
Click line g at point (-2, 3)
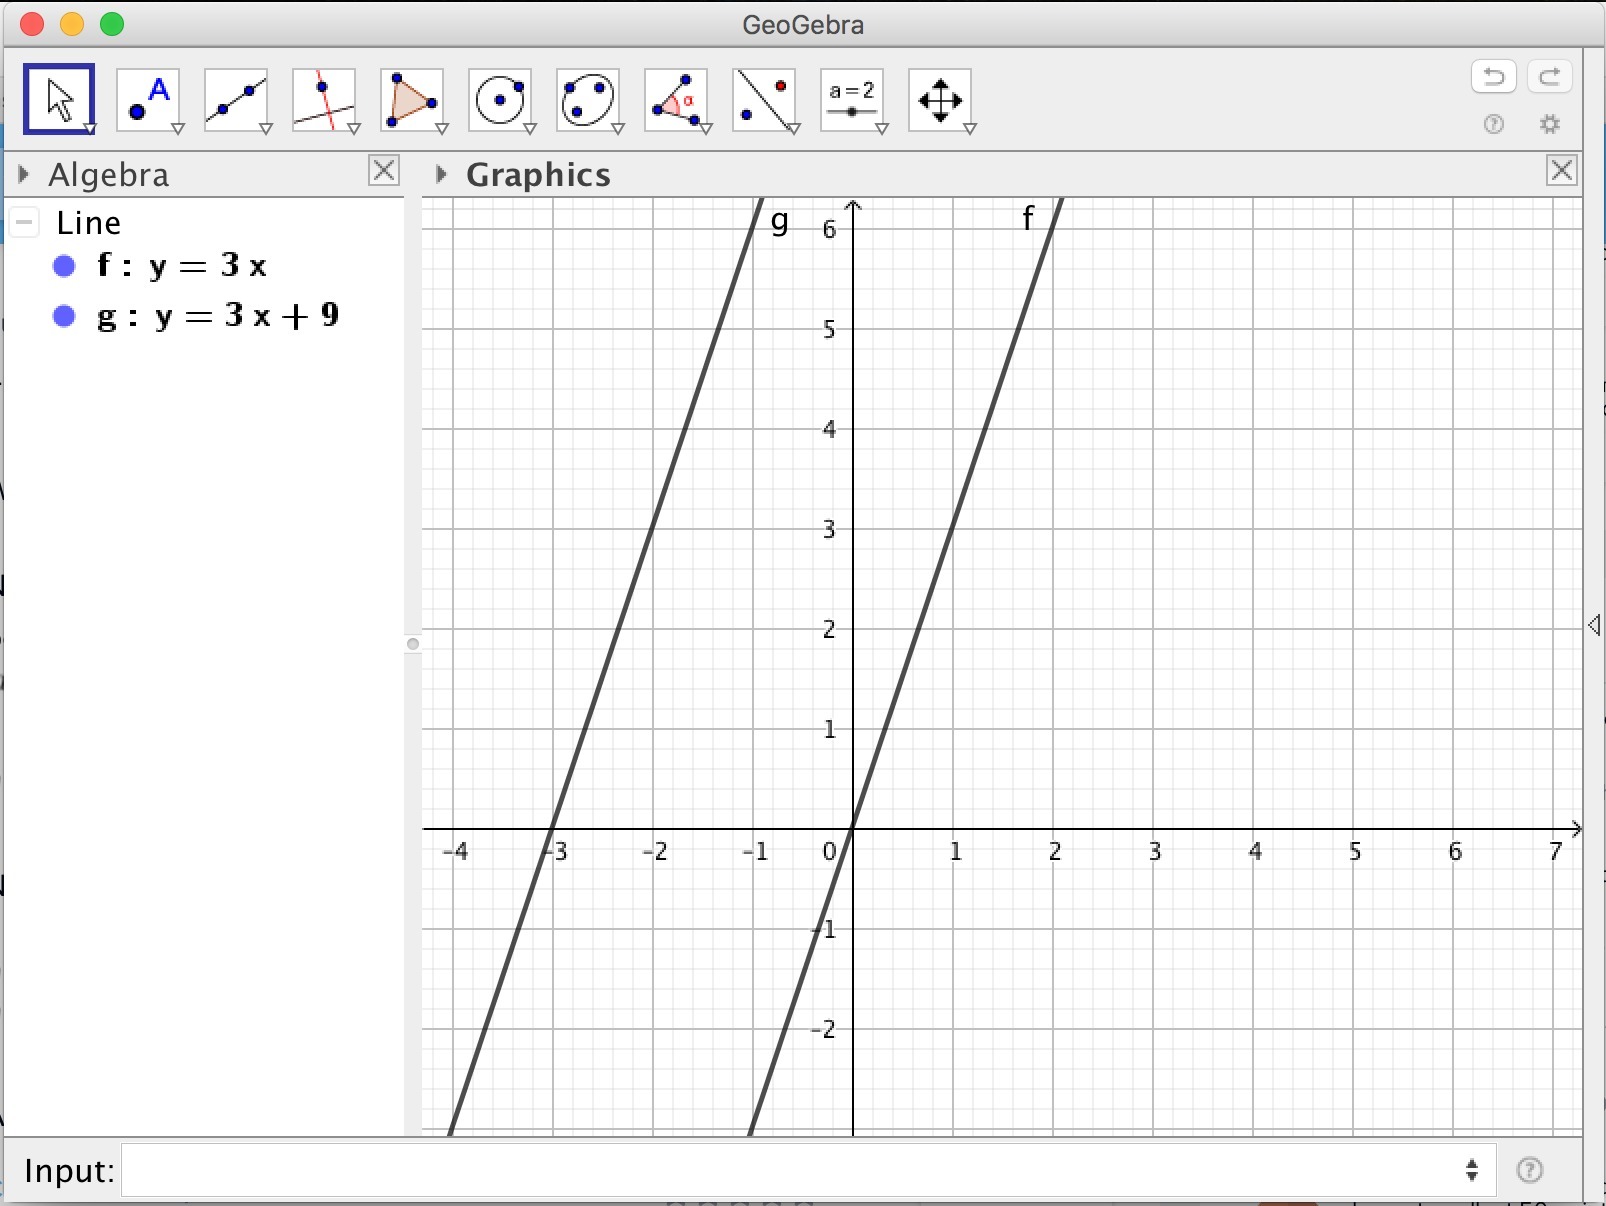click(653, 529)
